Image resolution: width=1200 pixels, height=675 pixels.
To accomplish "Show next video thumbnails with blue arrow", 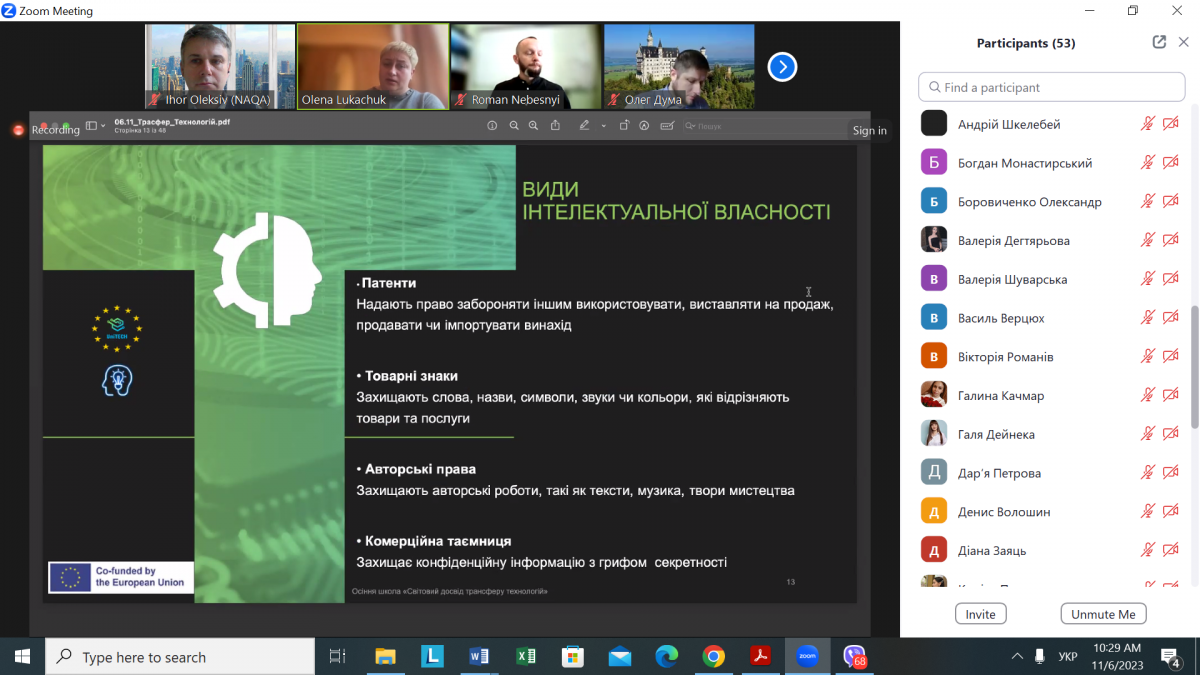I will (782, 67).
